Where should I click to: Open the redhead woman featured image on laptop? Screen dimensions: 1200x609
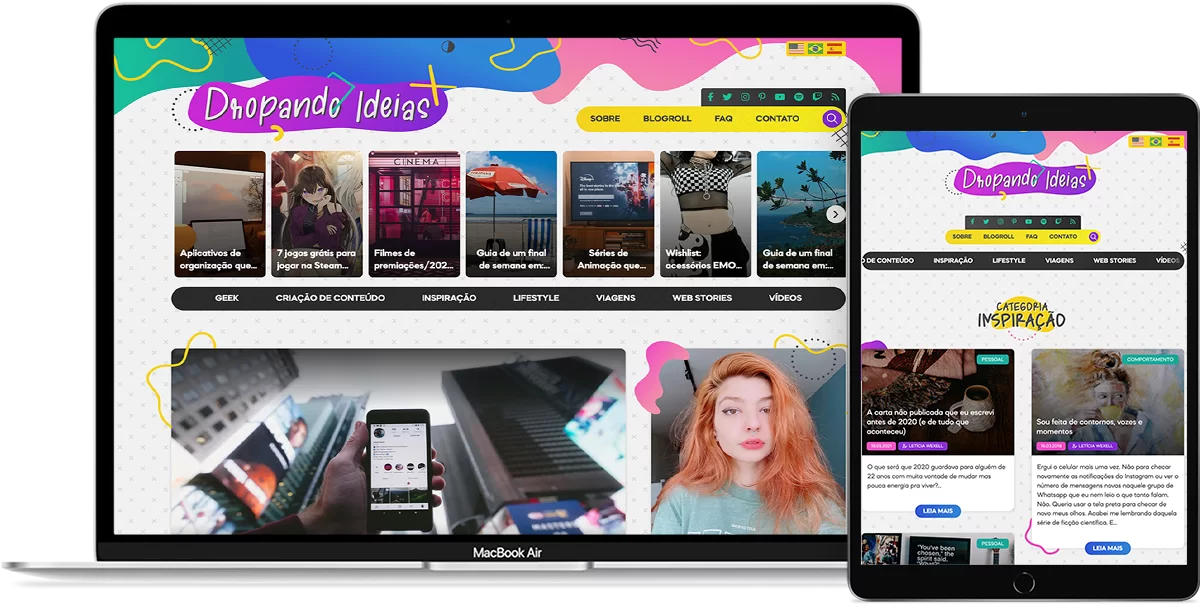pyautogui.click(x=748, y=441)
